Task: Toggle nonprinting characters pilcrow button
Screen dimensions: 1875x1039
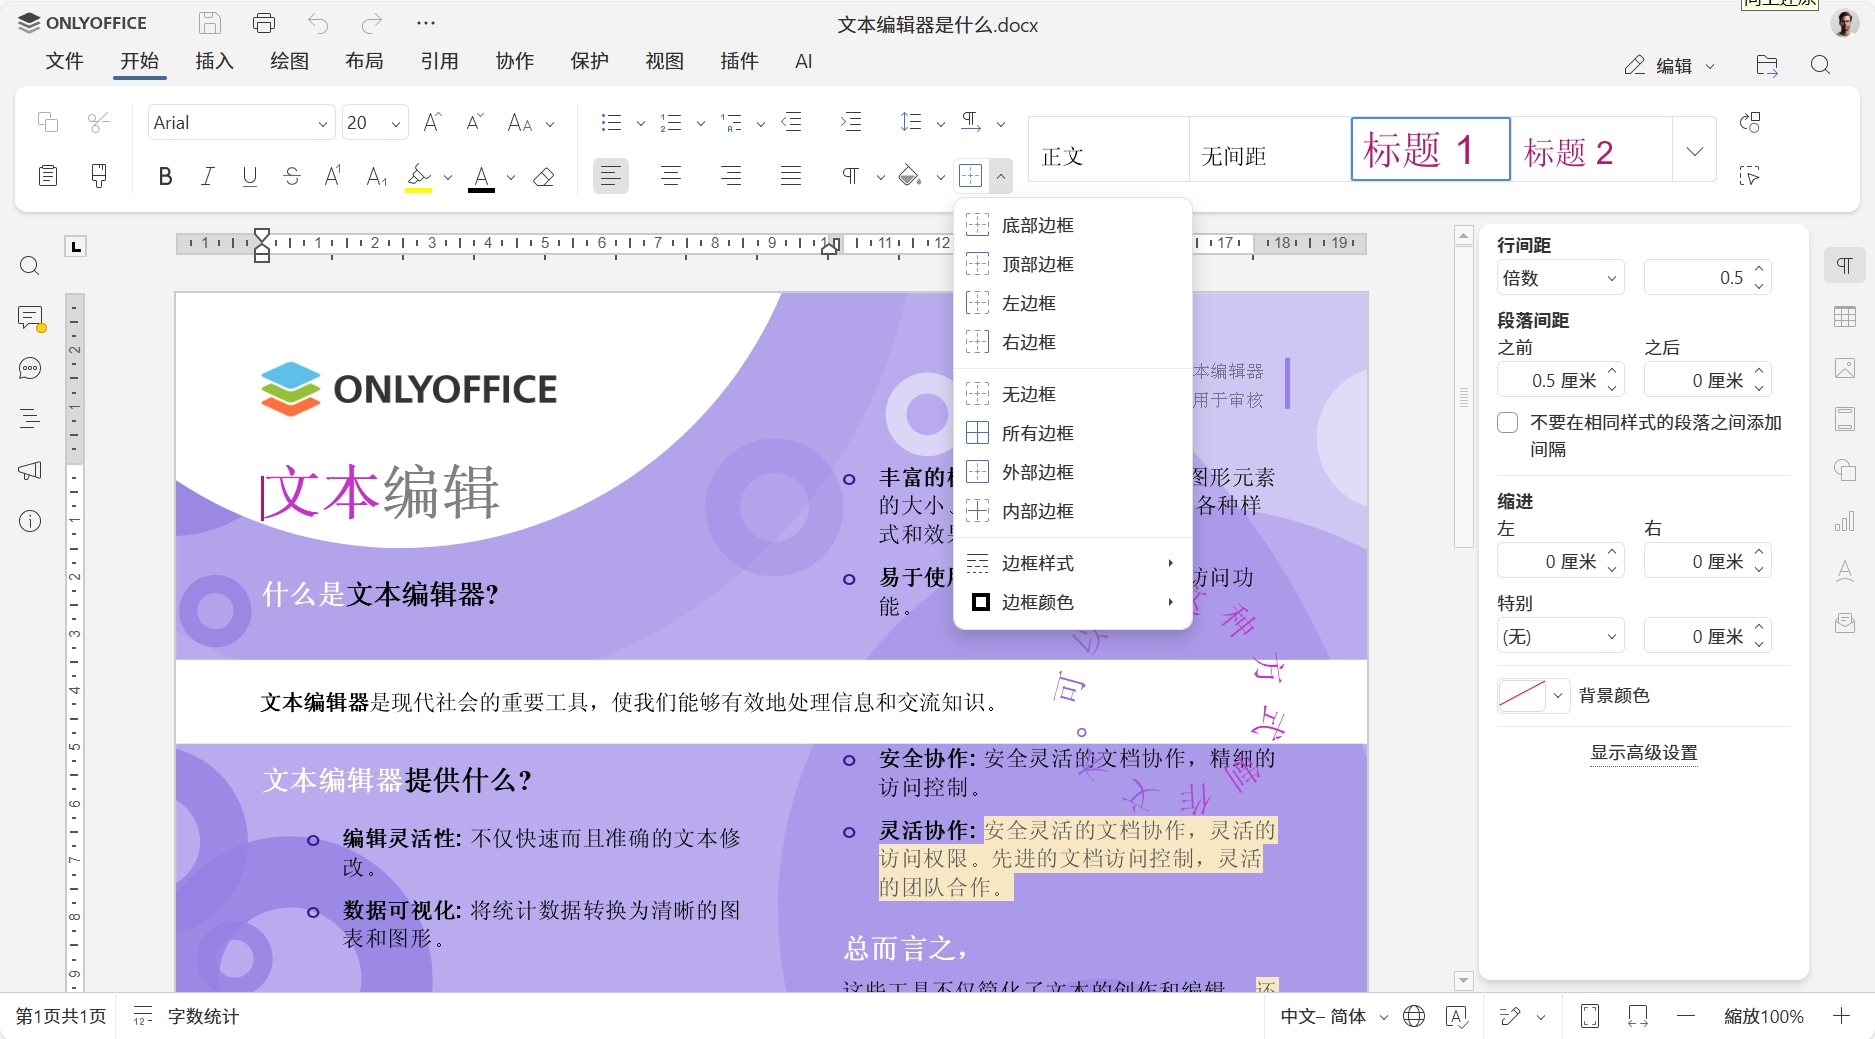Action: tap(850, 177)
